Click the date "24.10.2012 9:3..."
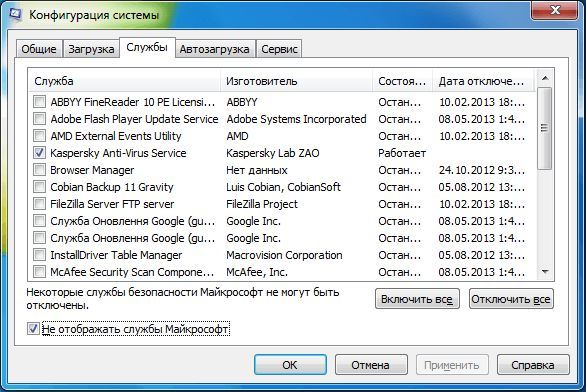The image size is (586, 392). 482,170
